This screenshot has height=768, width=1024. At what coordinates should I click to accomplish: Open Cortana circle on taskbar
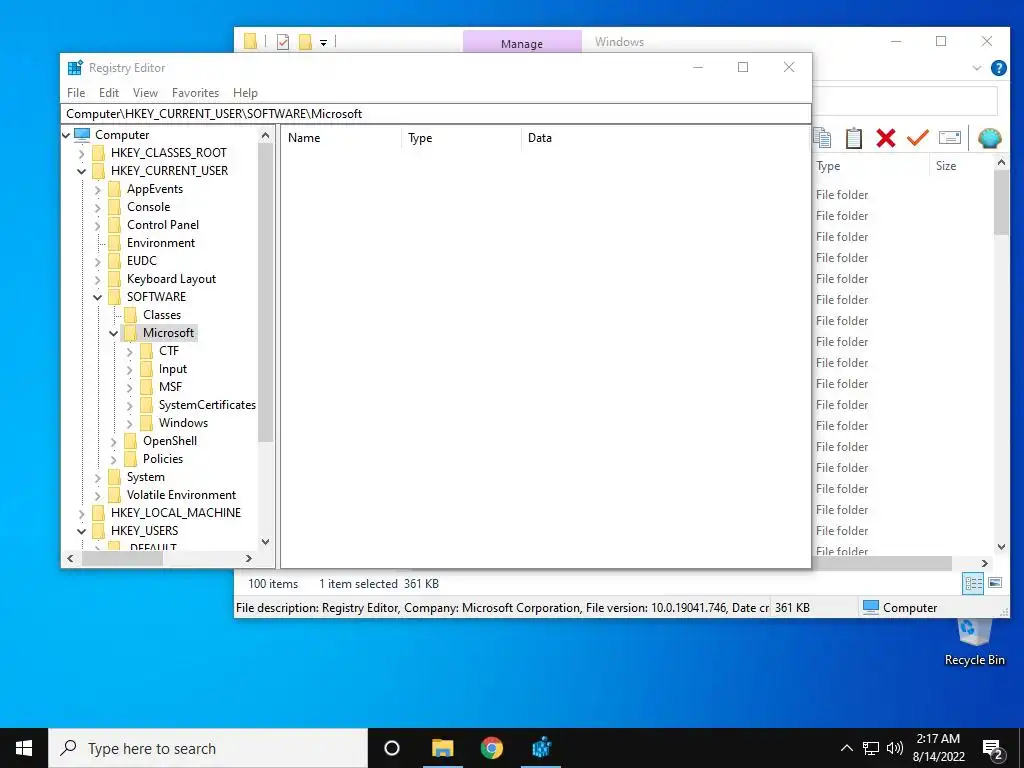click(x=392, y=748)
